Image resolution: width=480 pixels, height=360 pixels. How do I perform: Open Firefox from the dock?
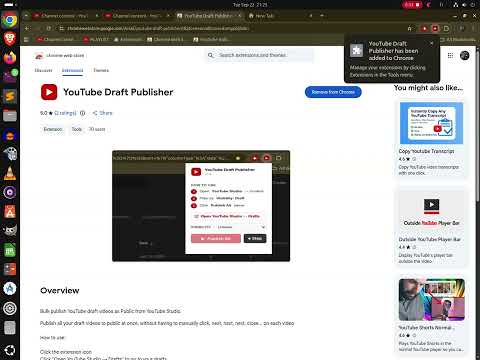coord(10,58)
